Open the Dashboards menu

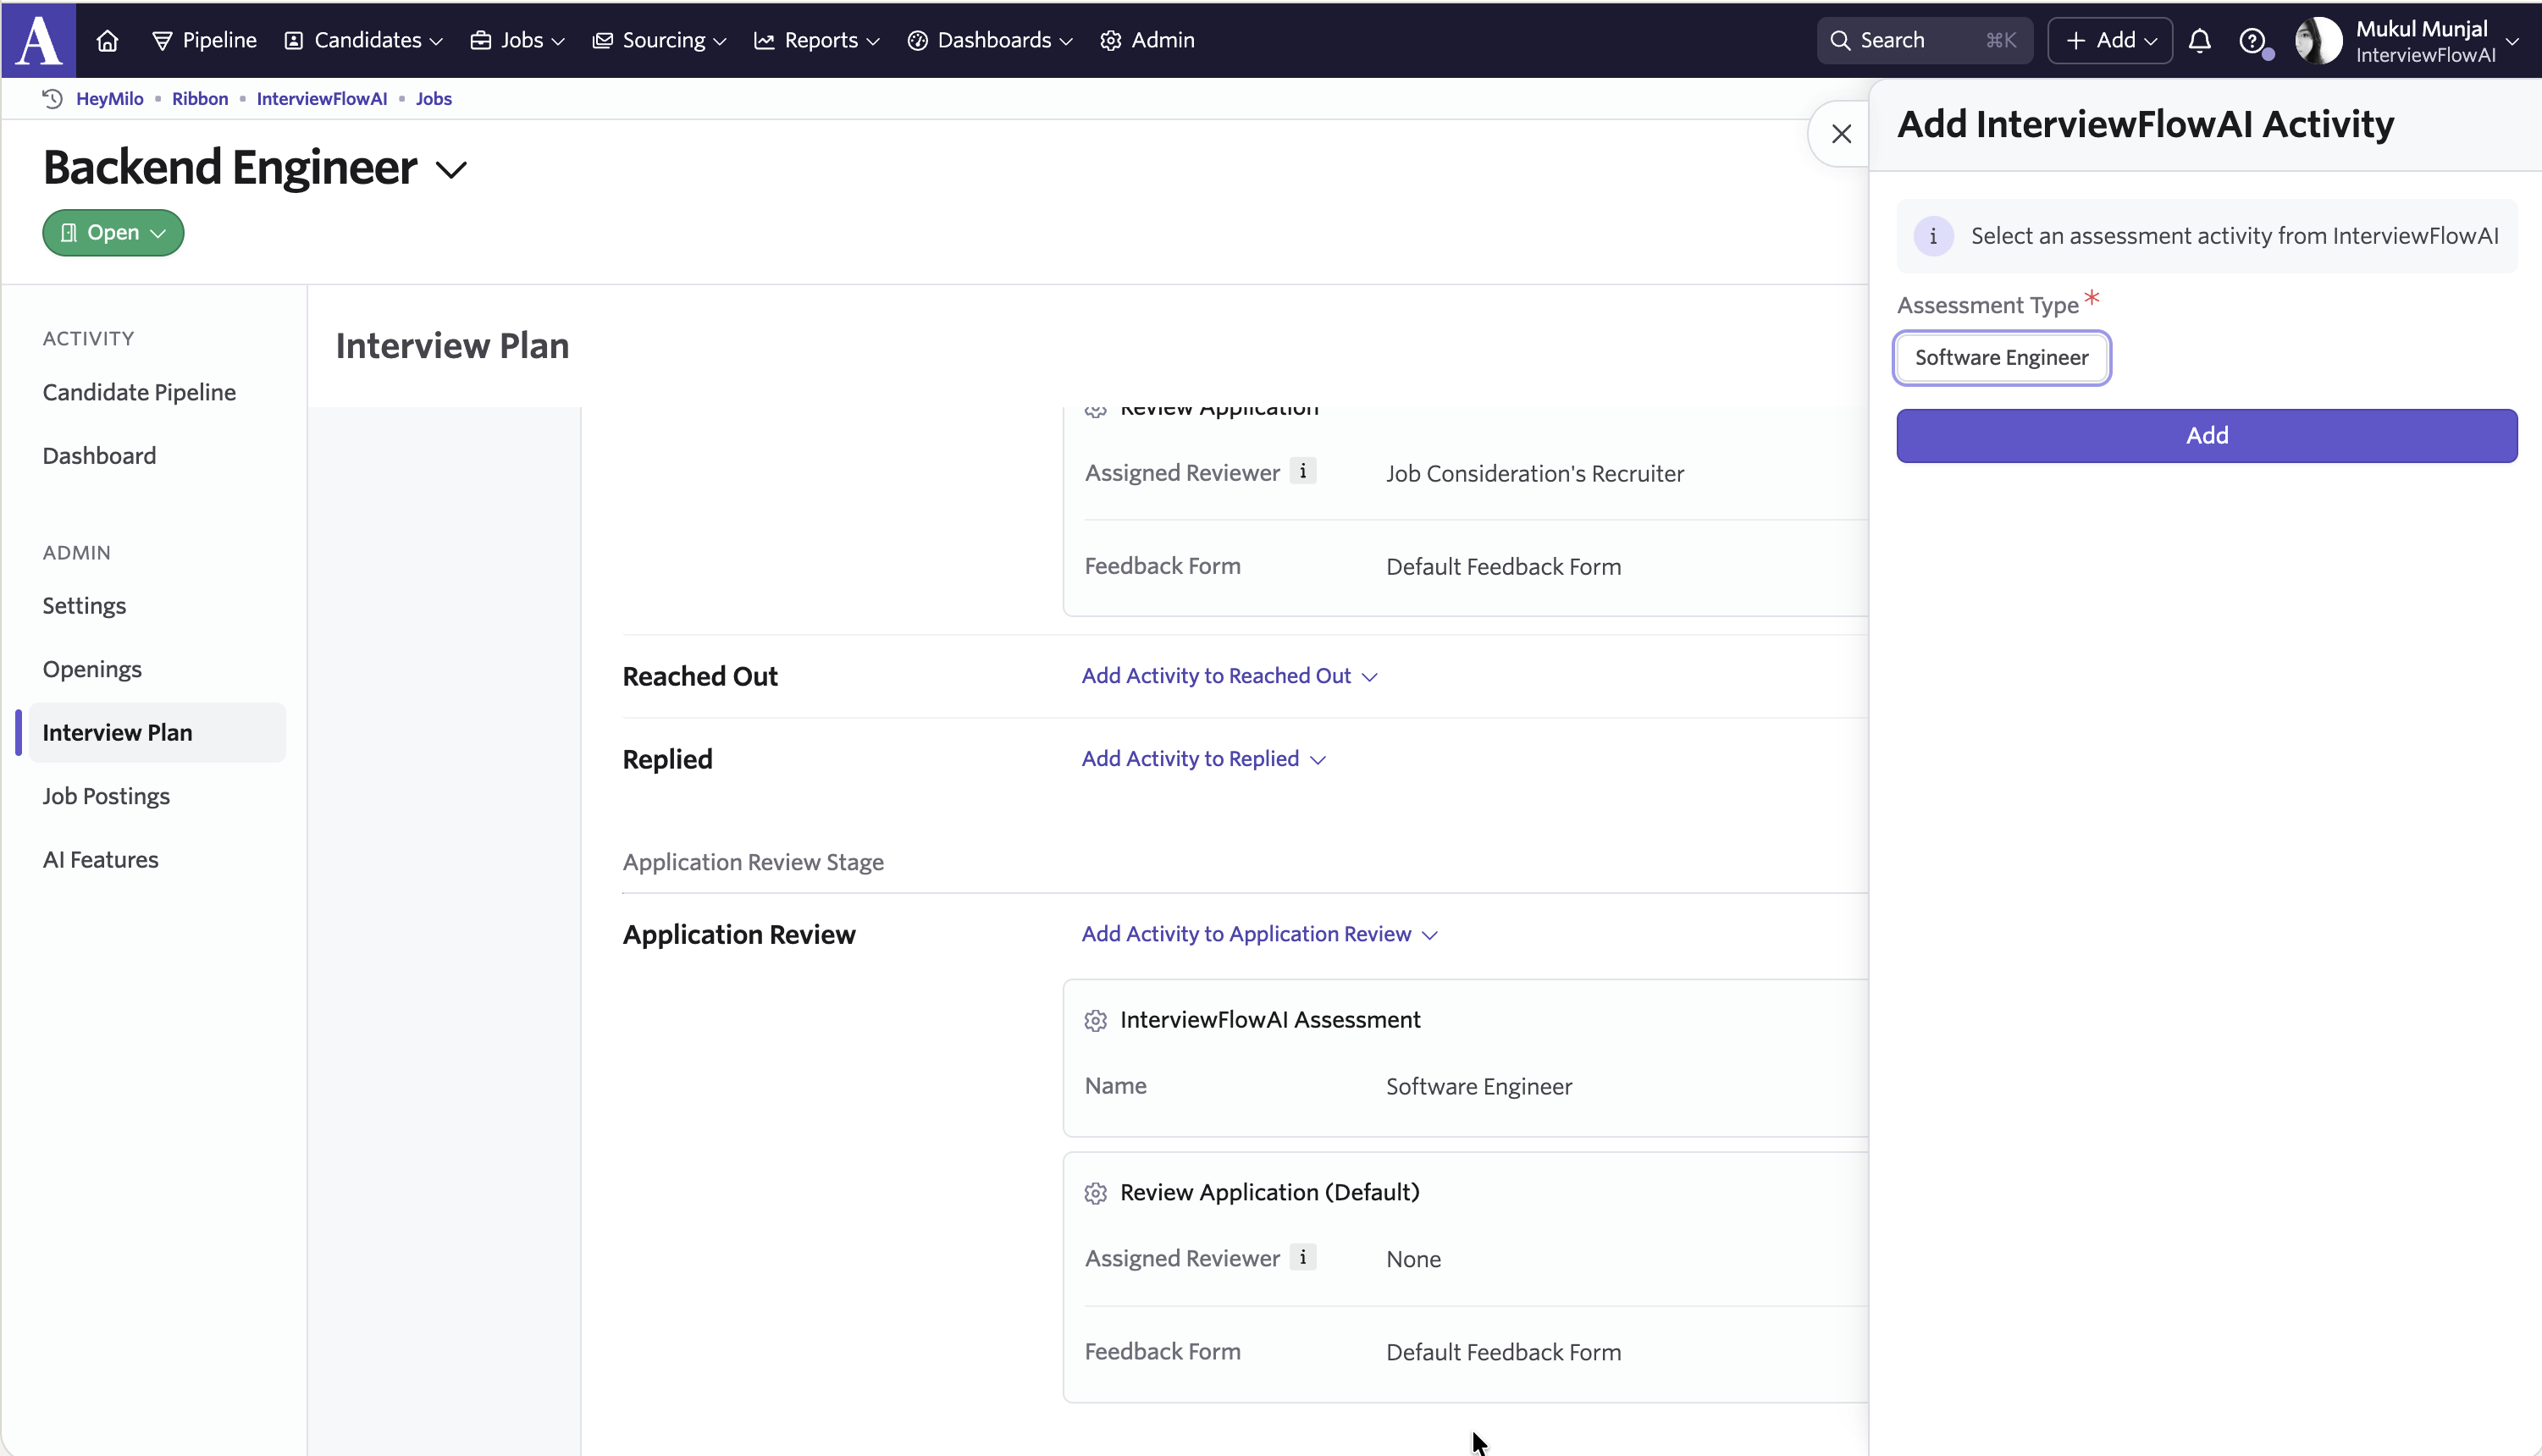[990, 40]
